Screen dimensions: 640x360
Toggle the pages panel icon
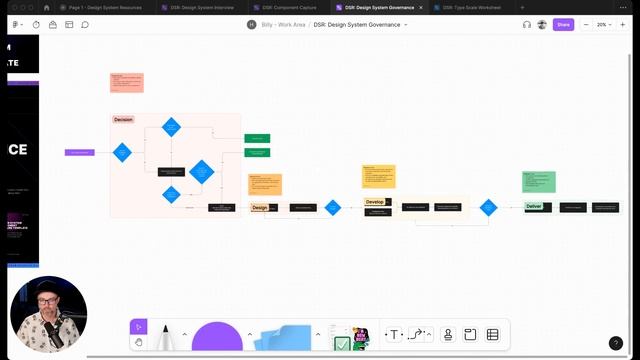point(69,24)
